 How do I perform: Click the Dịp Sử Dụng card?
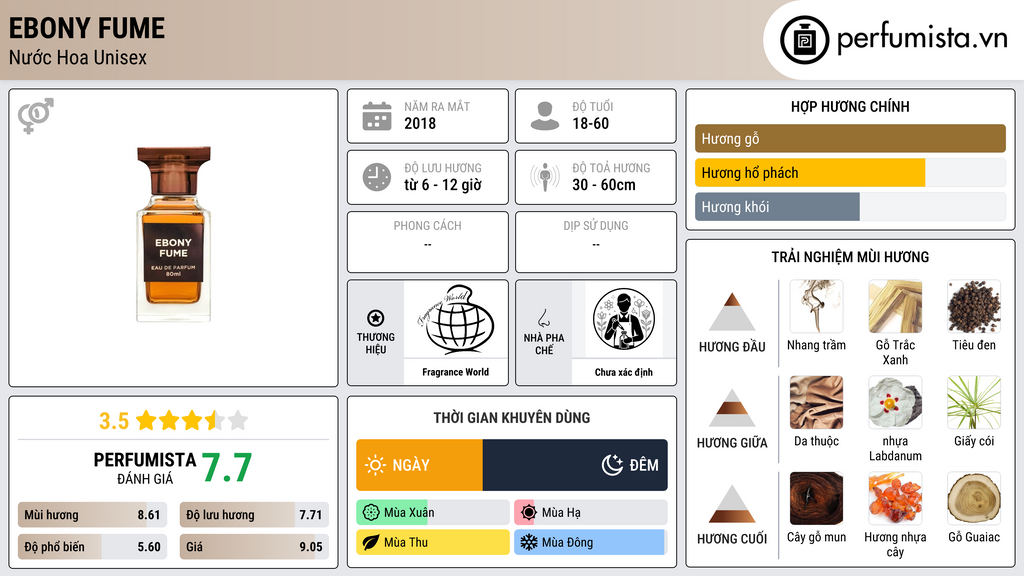tap(596, 242)
